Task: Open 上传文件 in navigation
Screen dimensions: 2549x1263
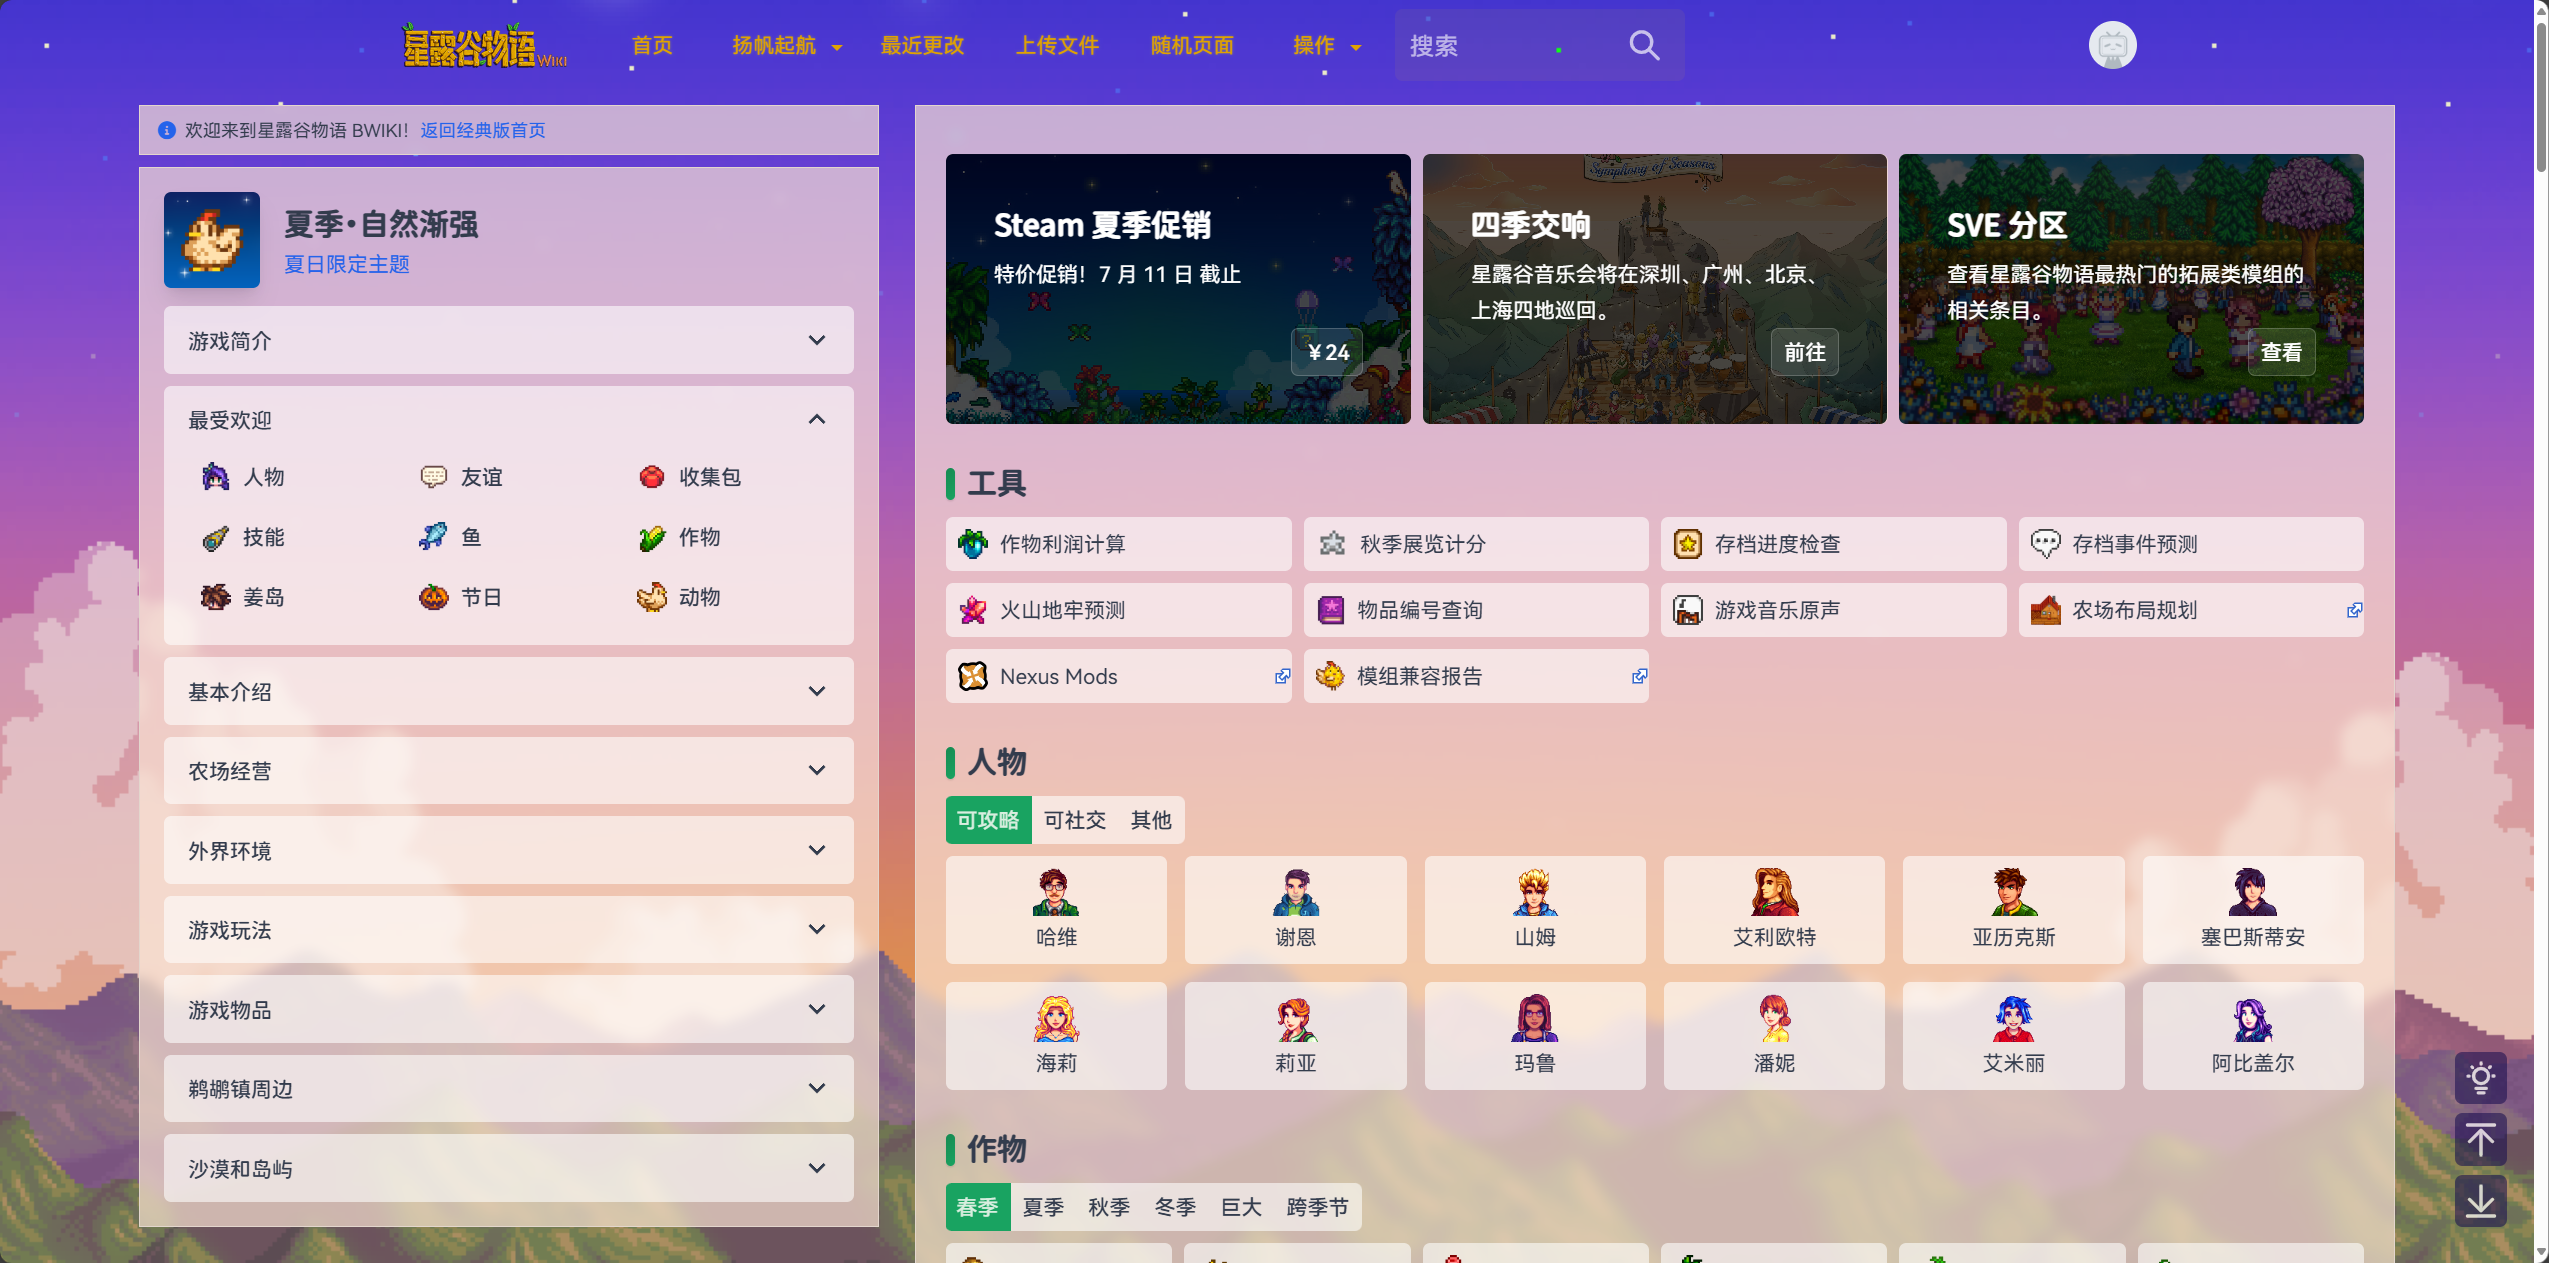Action: [x=1057, y=45]
